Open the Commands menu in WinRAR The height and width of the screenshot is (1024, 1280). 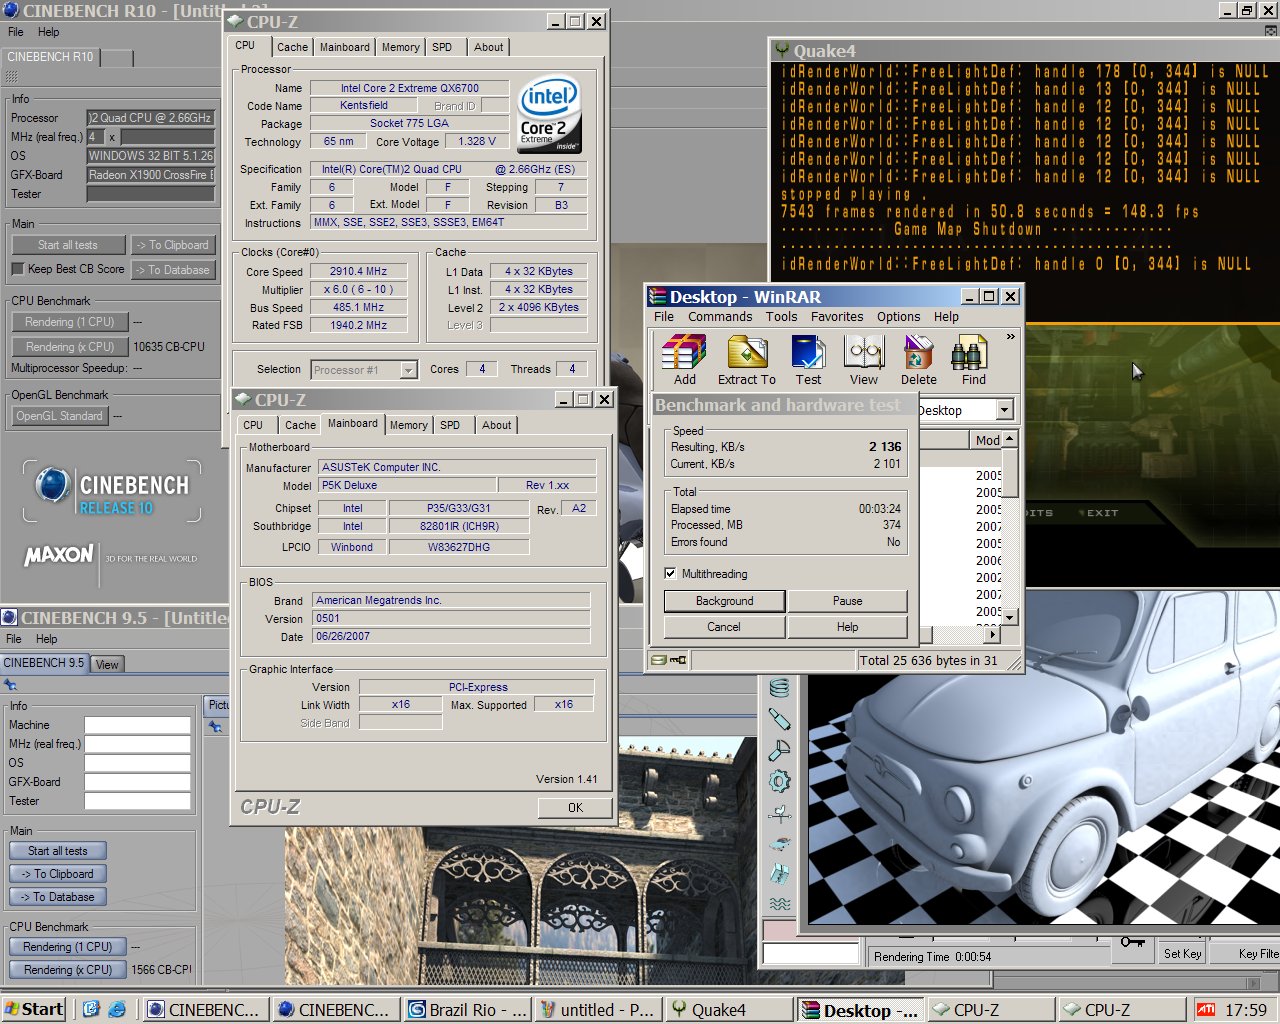coord(719,317)
